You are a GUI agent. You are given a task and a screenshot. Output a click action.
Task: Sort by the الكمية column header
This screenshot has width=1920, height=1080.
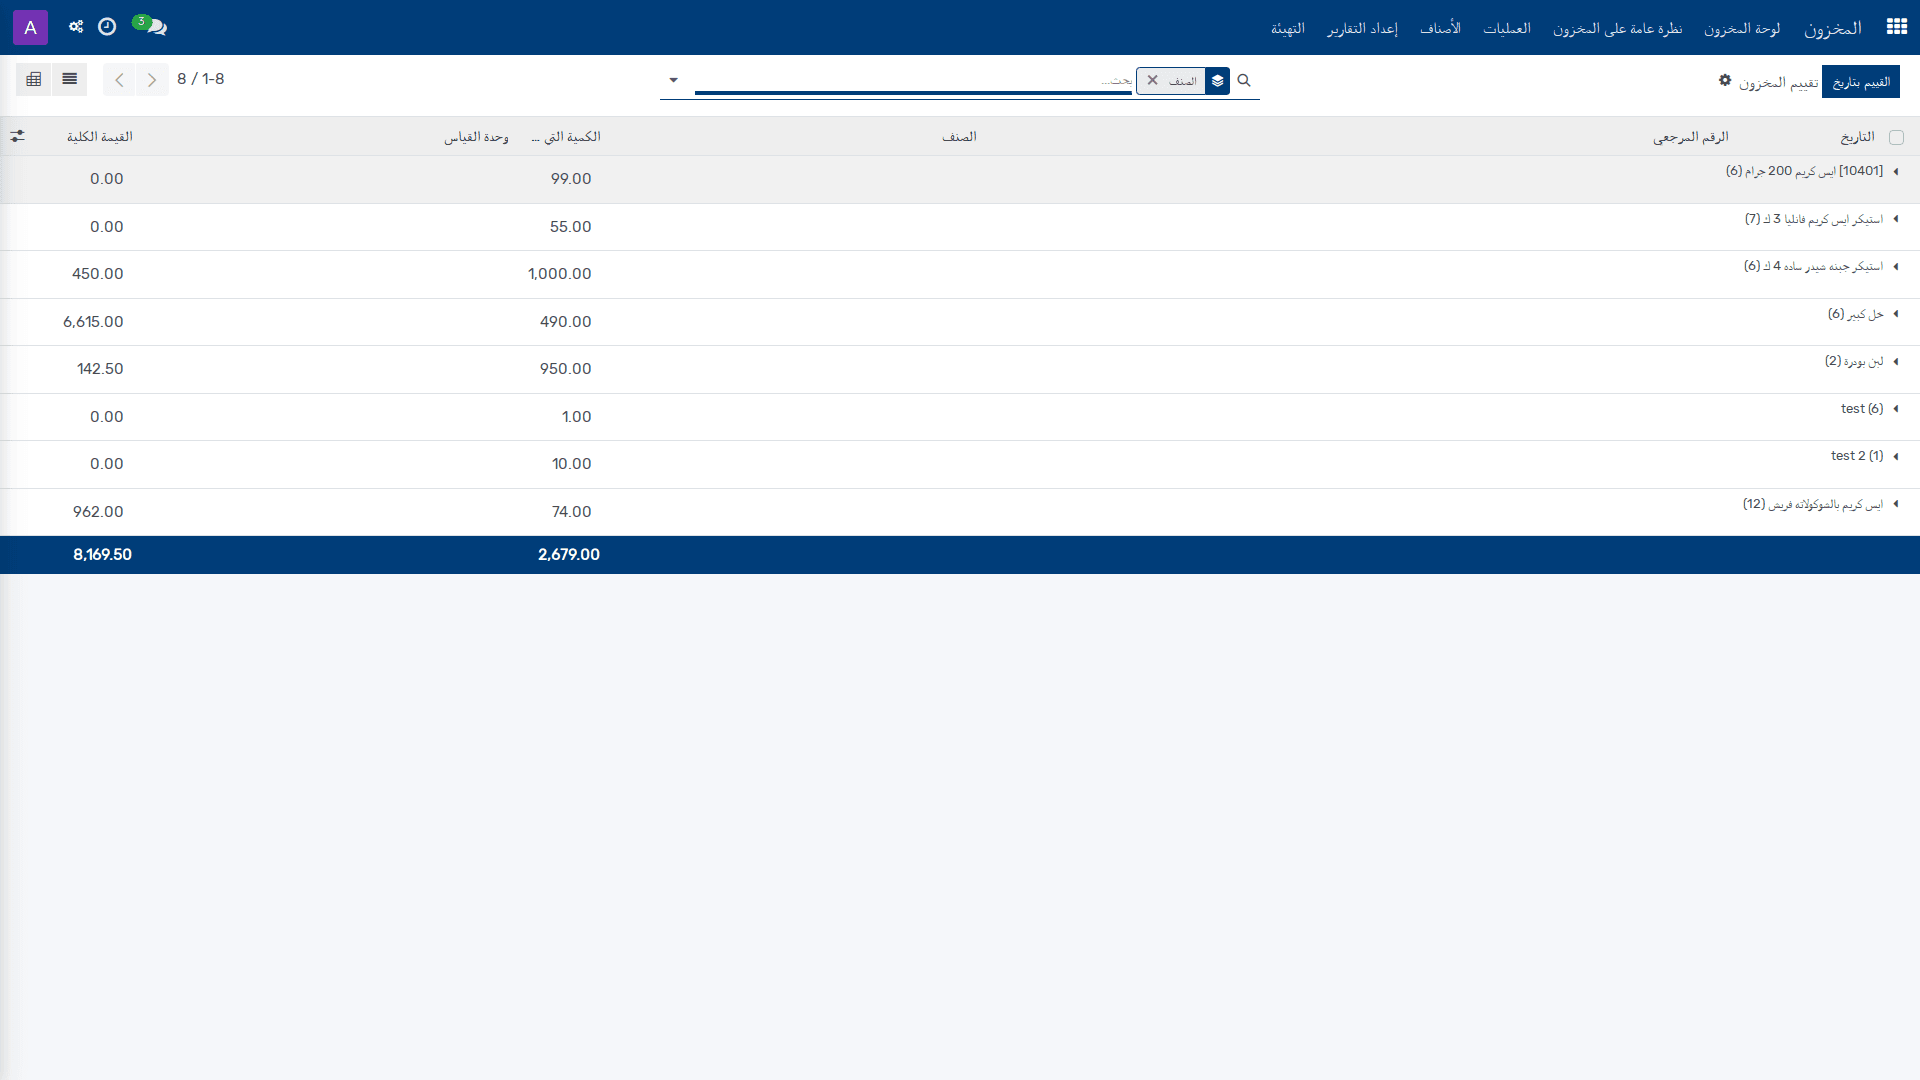click(566, 137)
